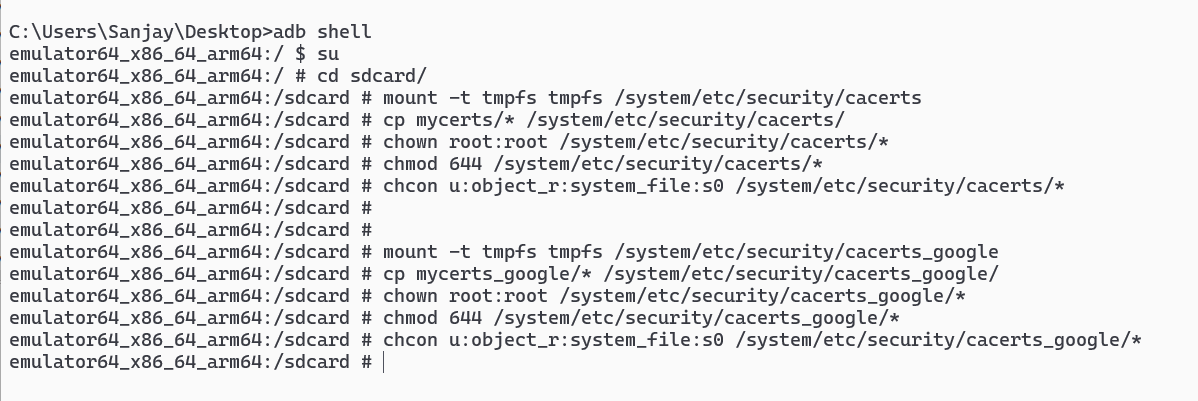Click 'chown root:root' on the cacerts/* line
This screenshot has width=1198, height=401.
click(465, 142)
